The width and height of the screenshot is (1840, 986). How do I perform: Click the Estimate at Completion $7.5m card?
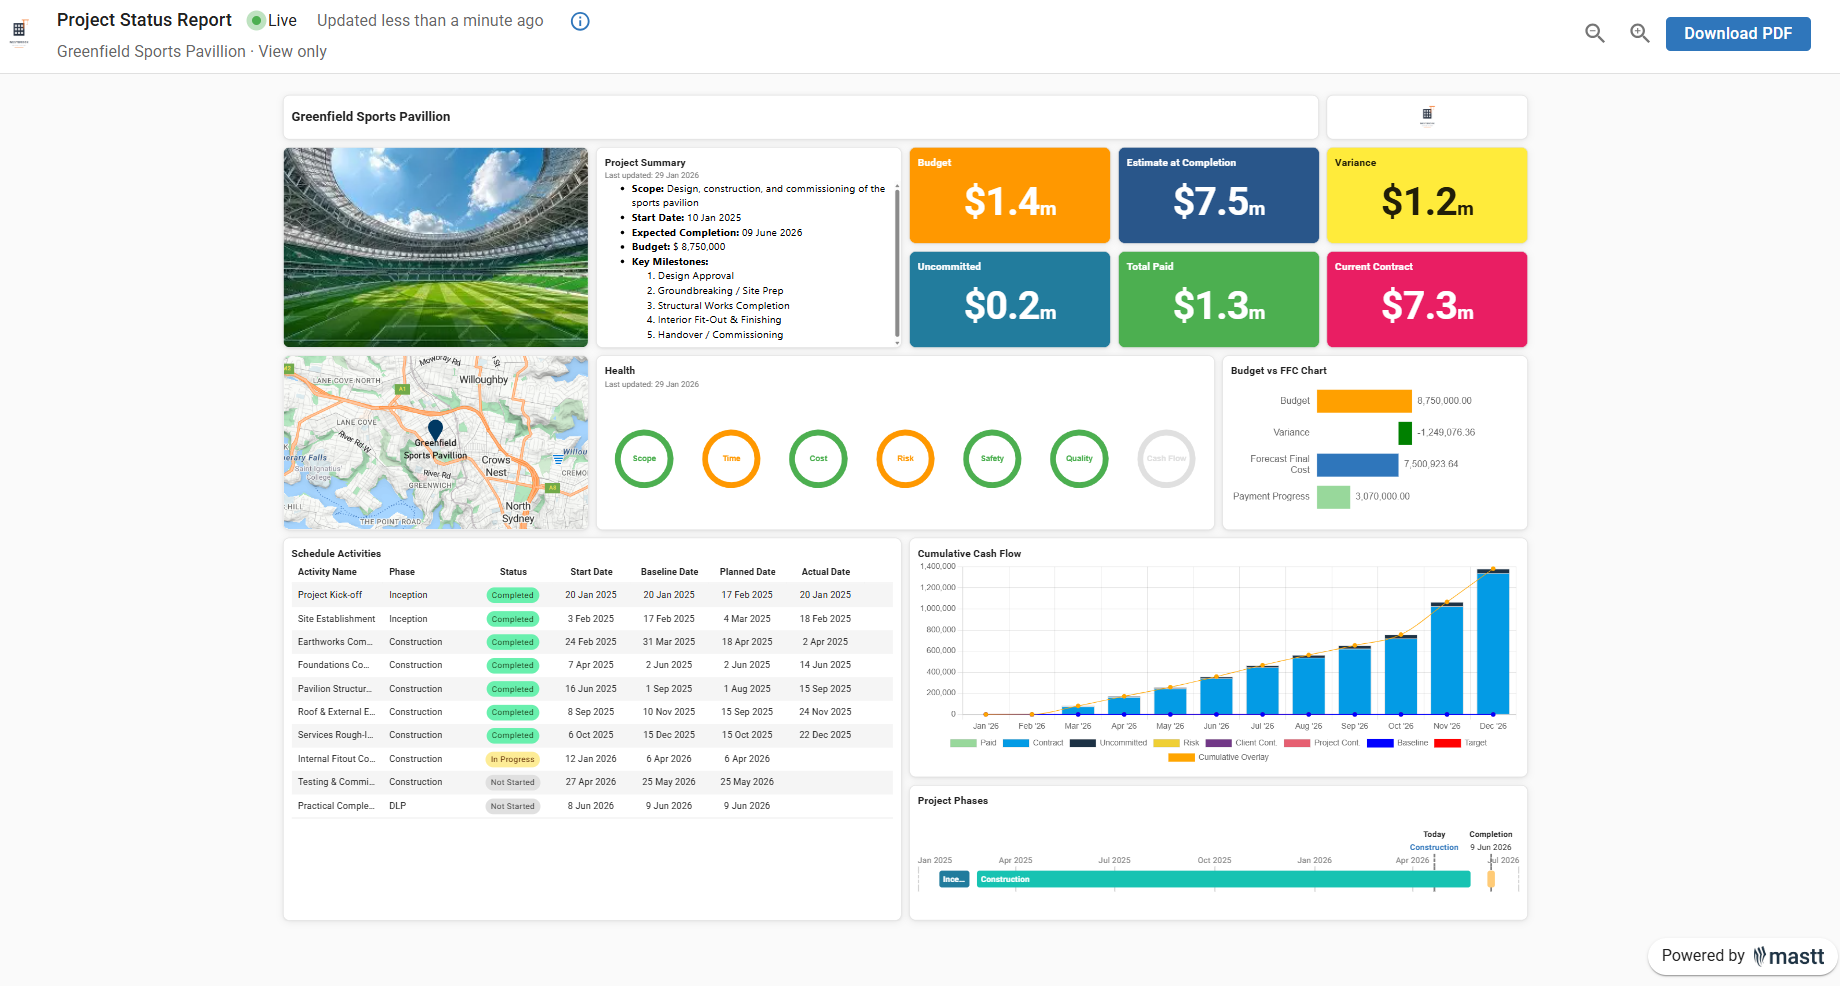click(1219, 195)
